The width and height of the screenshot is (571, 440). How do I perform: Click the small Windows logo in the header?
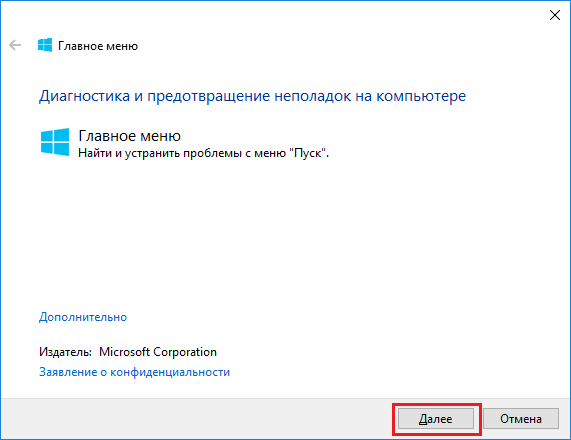coord(45,46)
